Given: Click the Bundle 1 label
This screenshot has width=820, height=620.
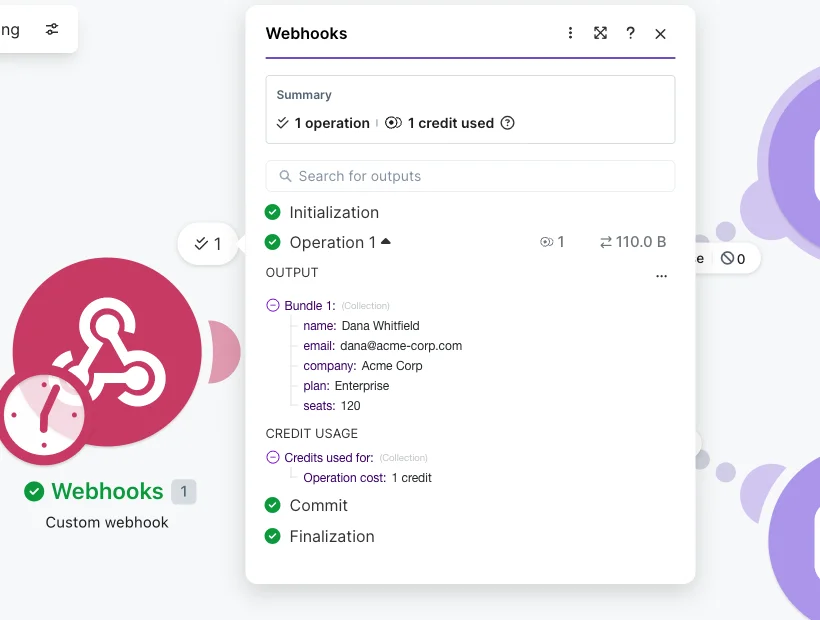Looking at the screenshot, I should point(310,305).
